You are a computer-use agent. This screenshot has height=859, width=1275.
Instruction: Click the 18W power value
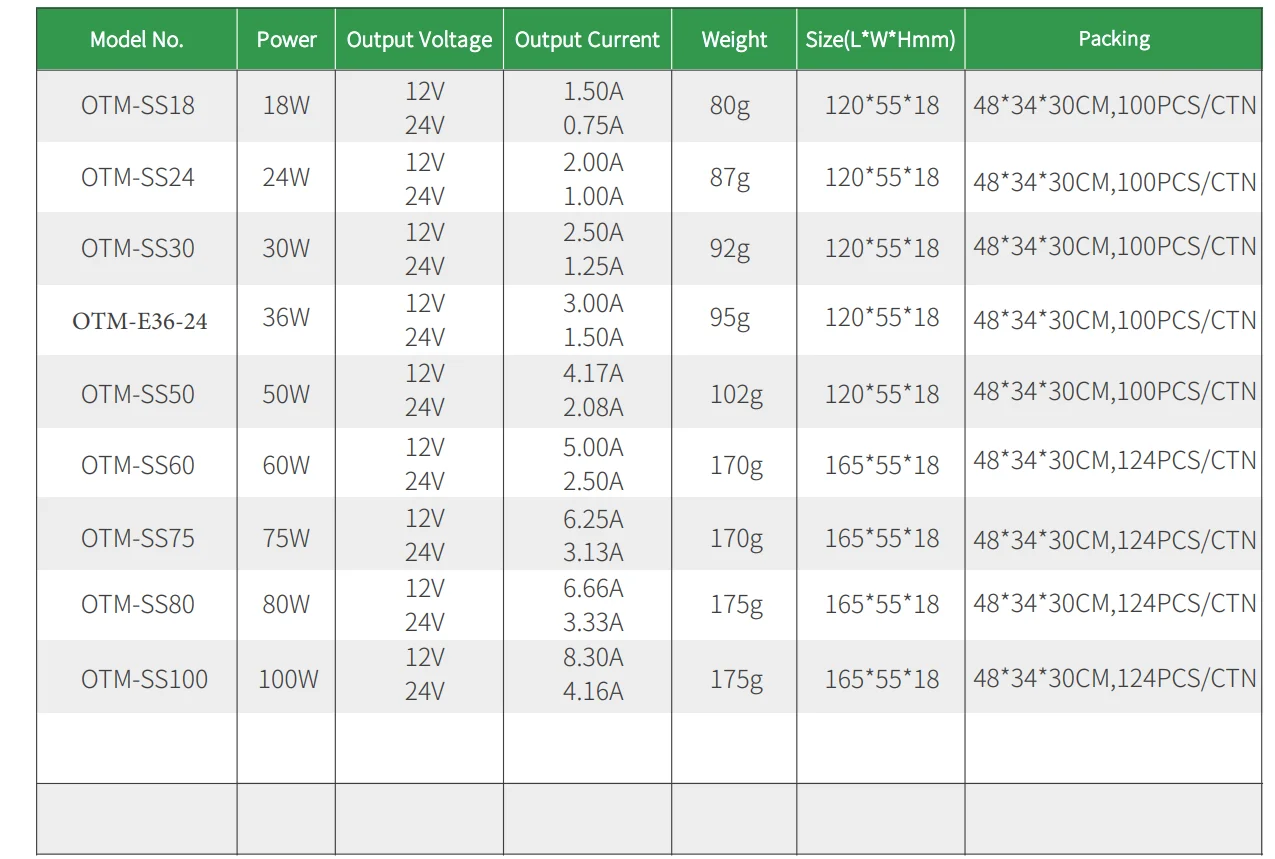pos(285,105)
